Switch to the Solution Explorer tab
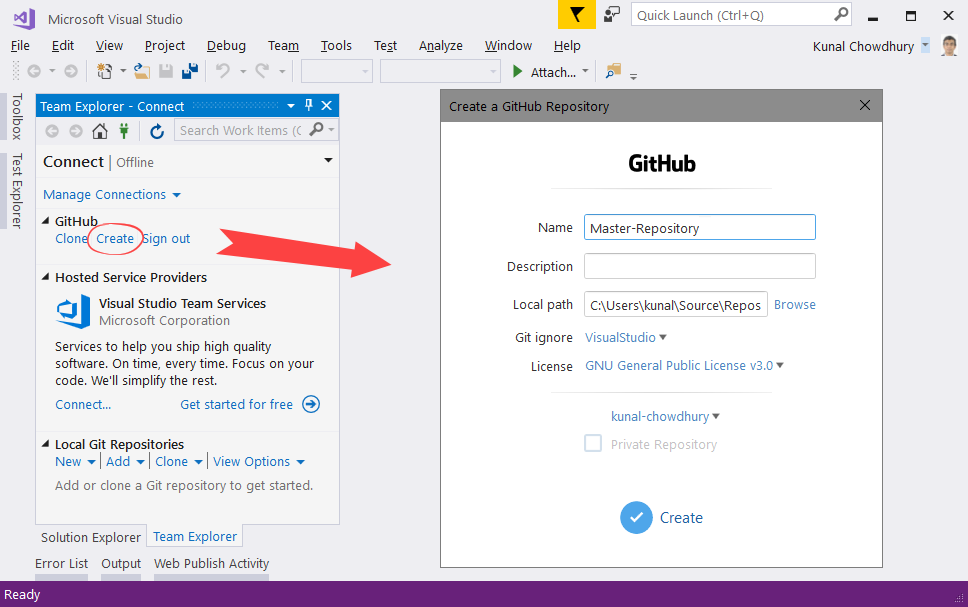968x607 pixels. pyautogui.click(x=91, y=537)
